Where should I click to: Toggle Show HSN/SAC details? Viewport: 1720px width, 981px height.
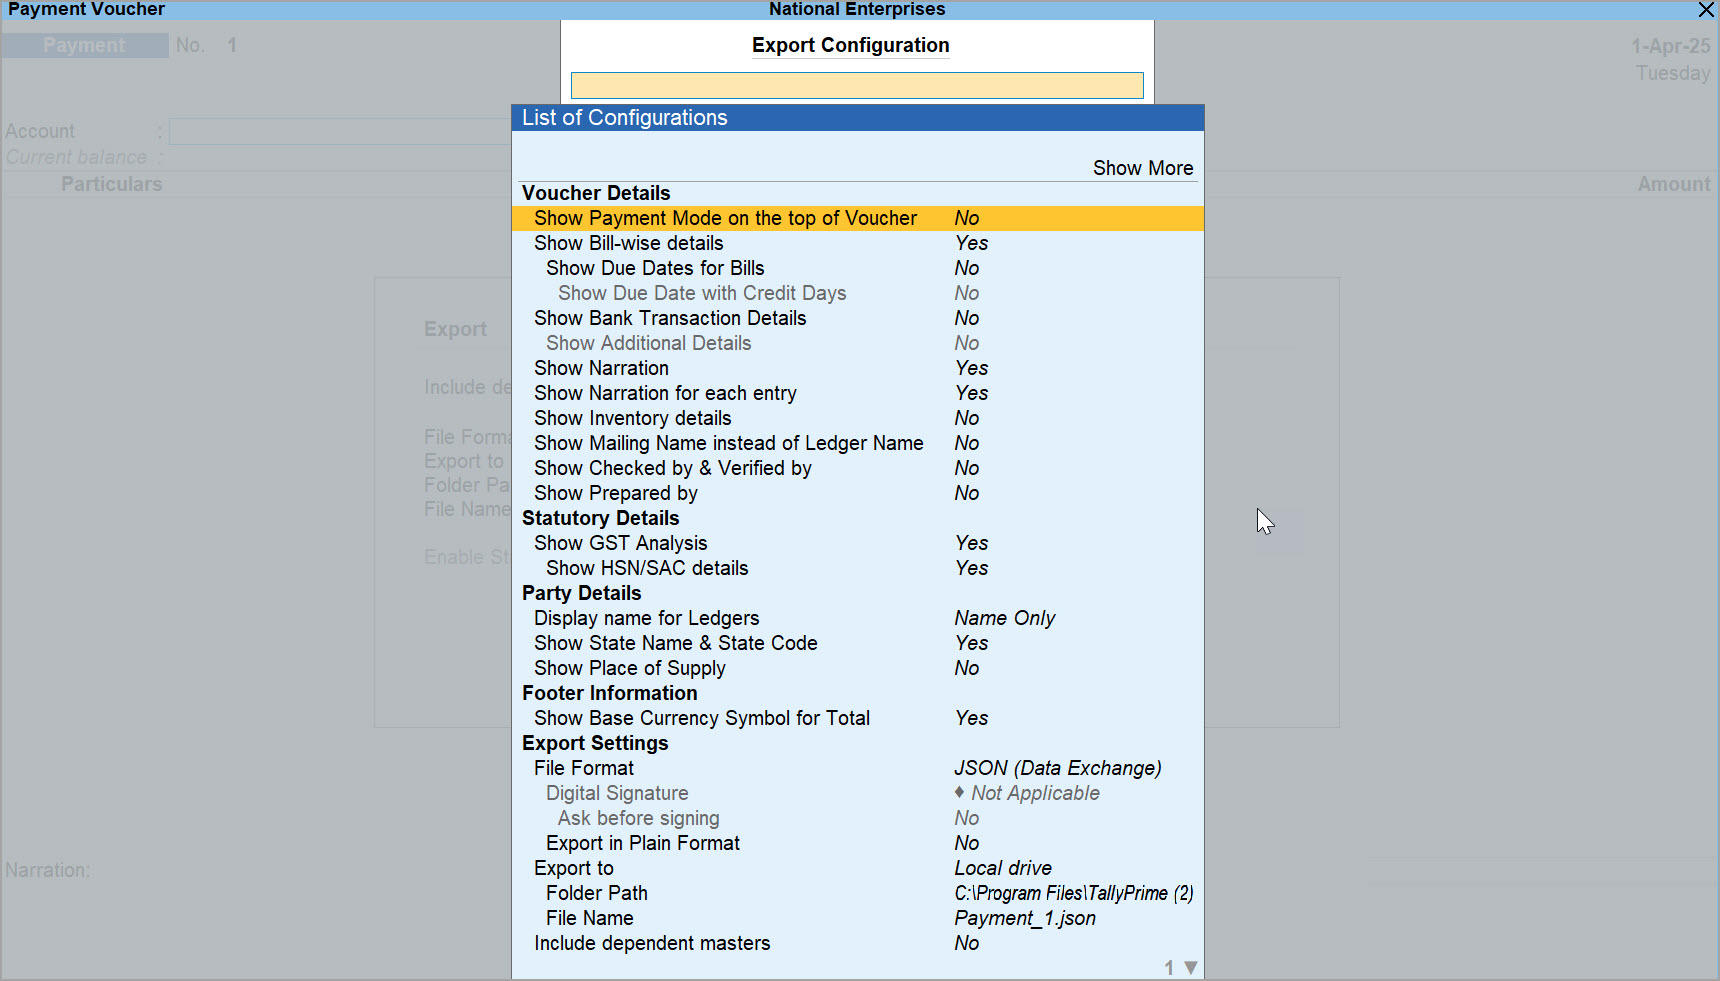tap(646, 568)
